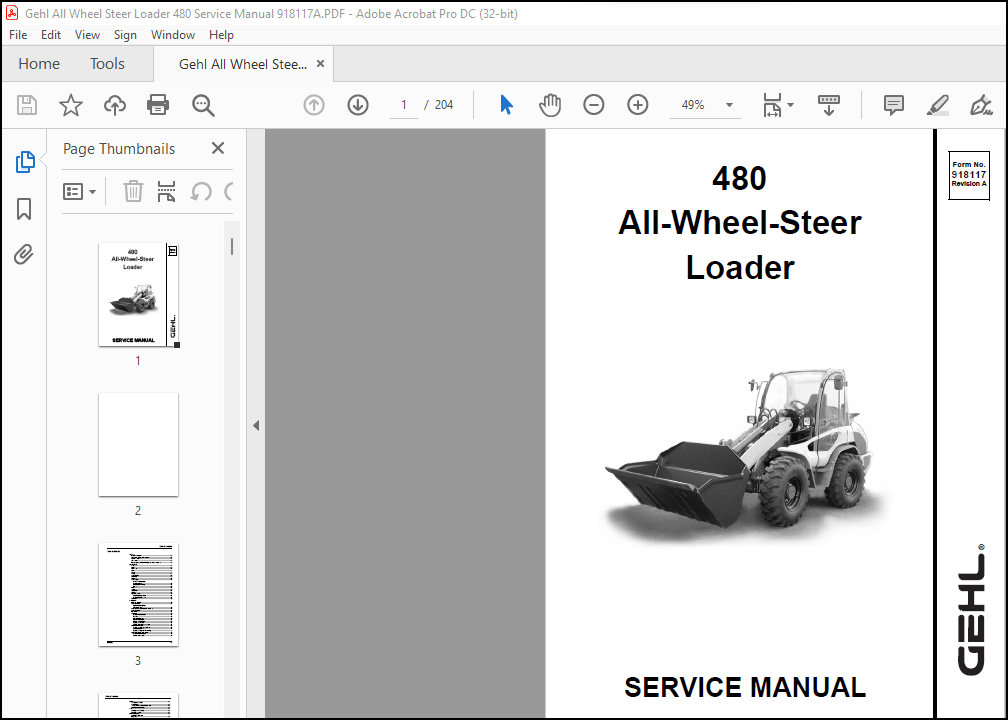Click the cloud upload icon

114,105
